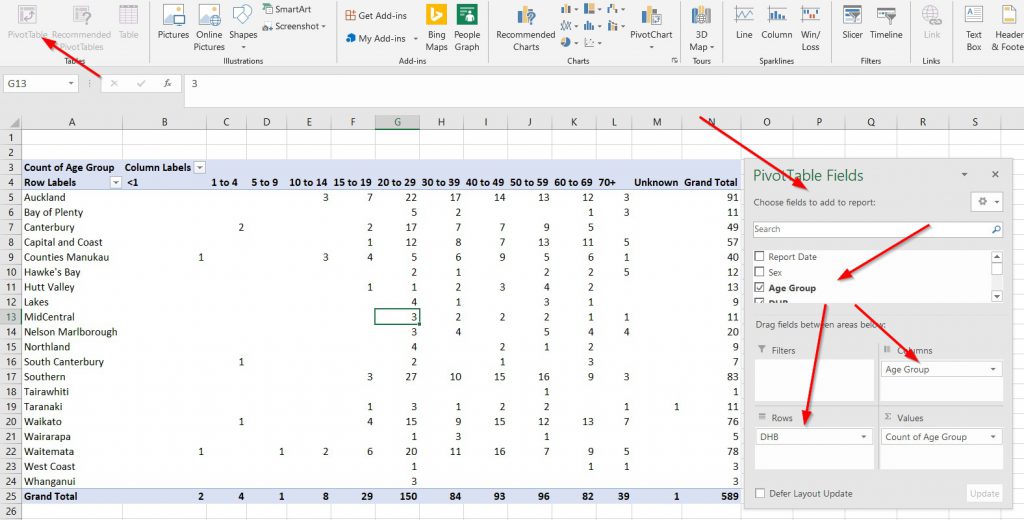Image resolution: width=1024 pixels, height=520 pixels.
Task: Open Count of Age Group value options
Action: pos(993,437)
